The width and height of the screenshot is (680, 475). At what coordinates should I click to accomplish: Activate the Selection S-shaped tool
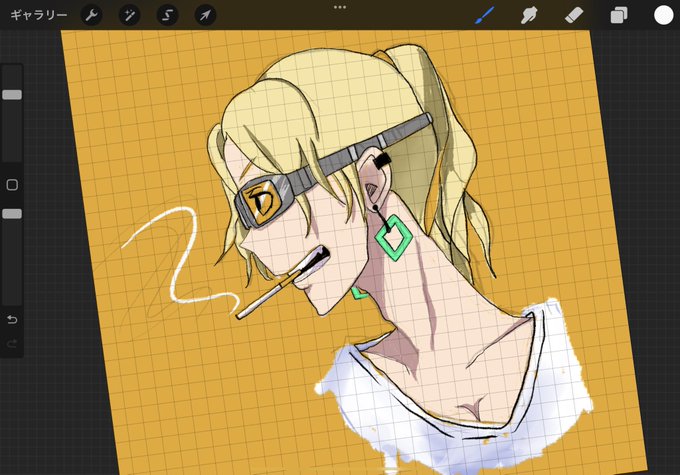pyautogui.click(x=167, y=15)
